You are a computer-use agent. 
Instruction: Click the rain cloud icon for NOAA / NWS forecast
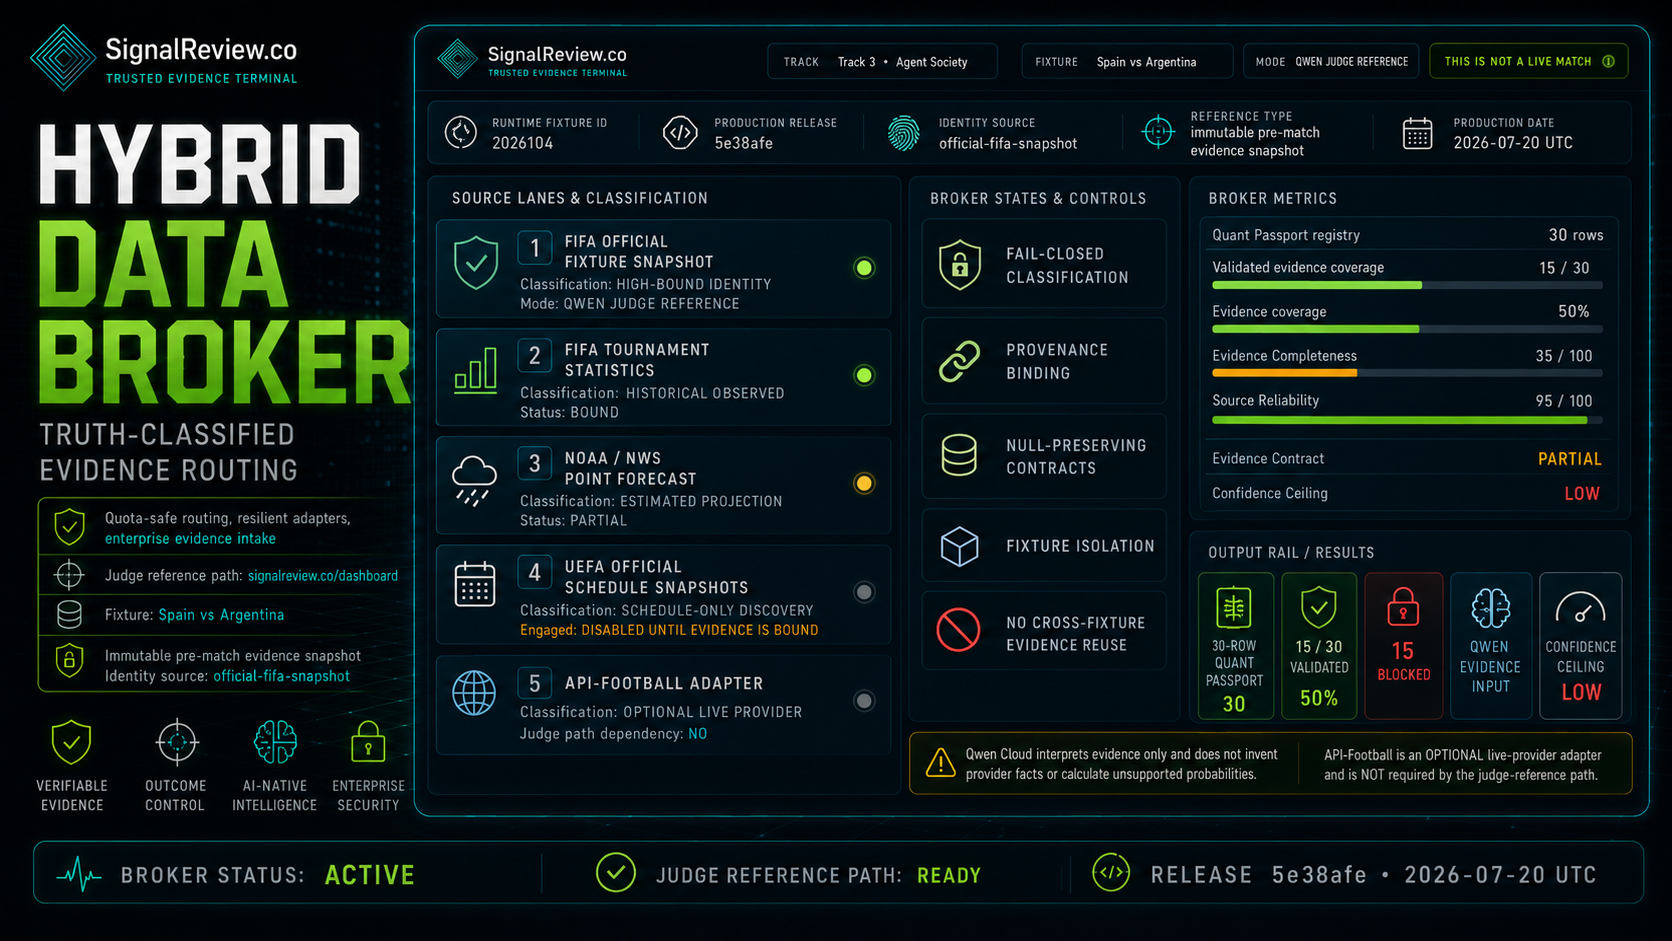474,481
